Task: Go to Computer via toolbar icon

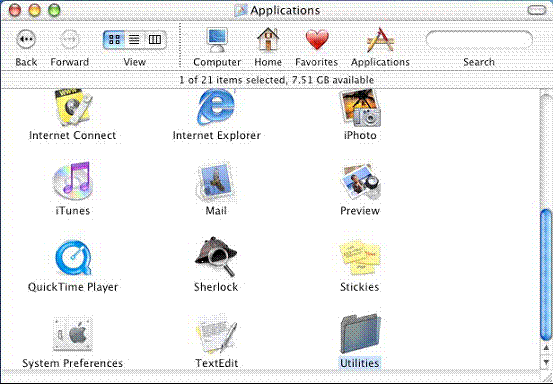Action: tap(217, 40)
